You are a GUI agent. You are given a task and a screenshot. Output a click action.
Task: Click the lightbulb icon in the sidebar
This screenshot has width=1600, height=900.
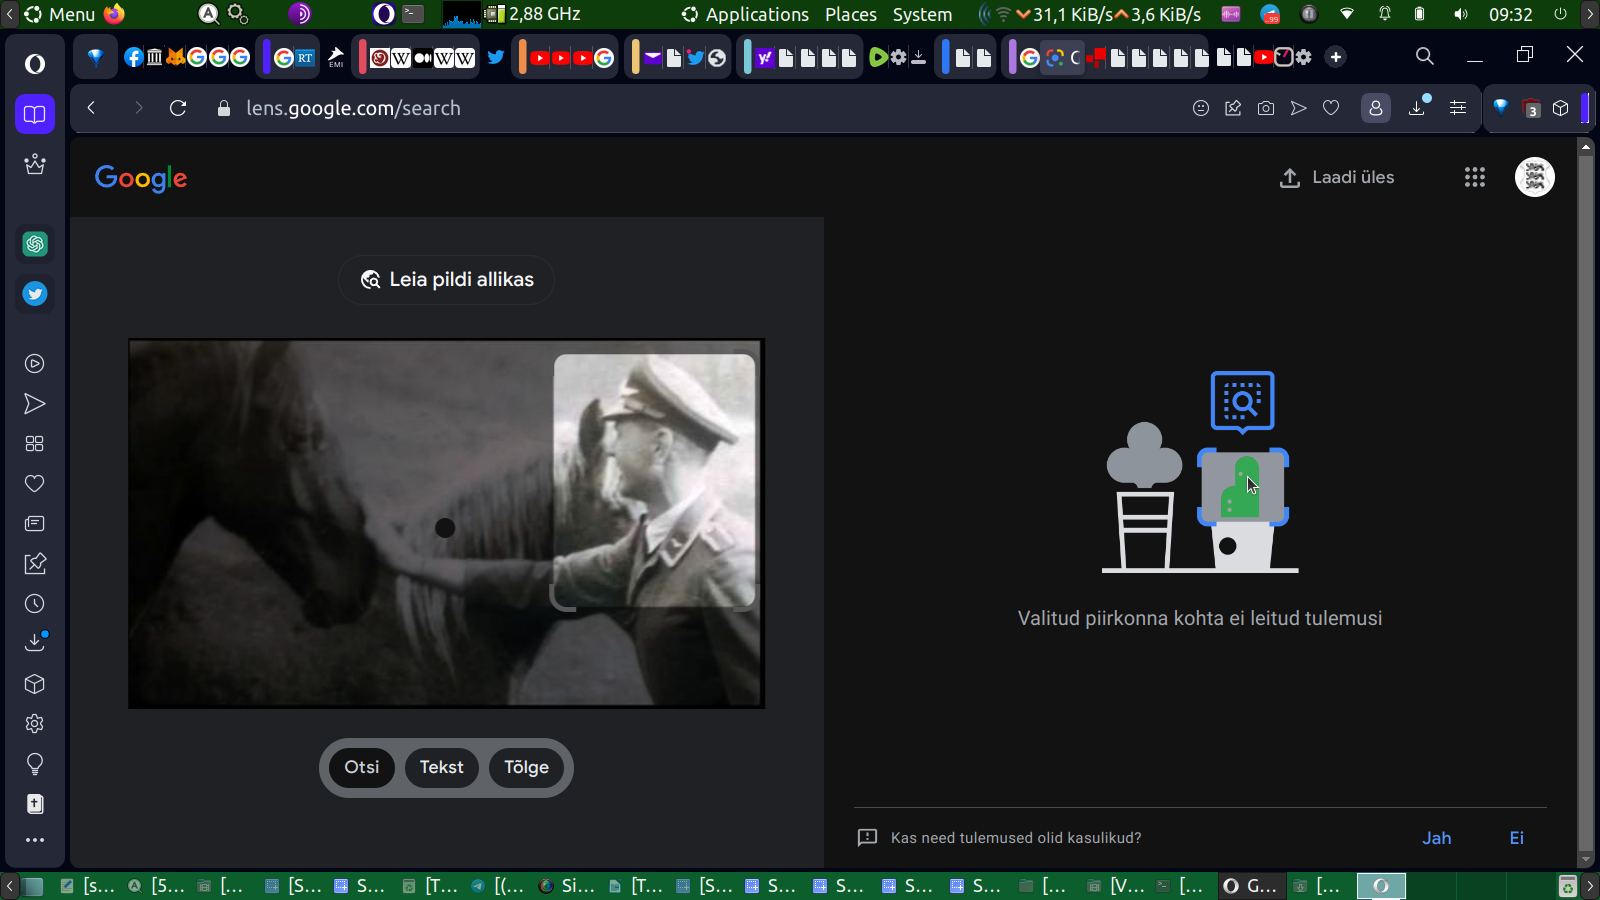pyautogui.click(x=35, y=764)
